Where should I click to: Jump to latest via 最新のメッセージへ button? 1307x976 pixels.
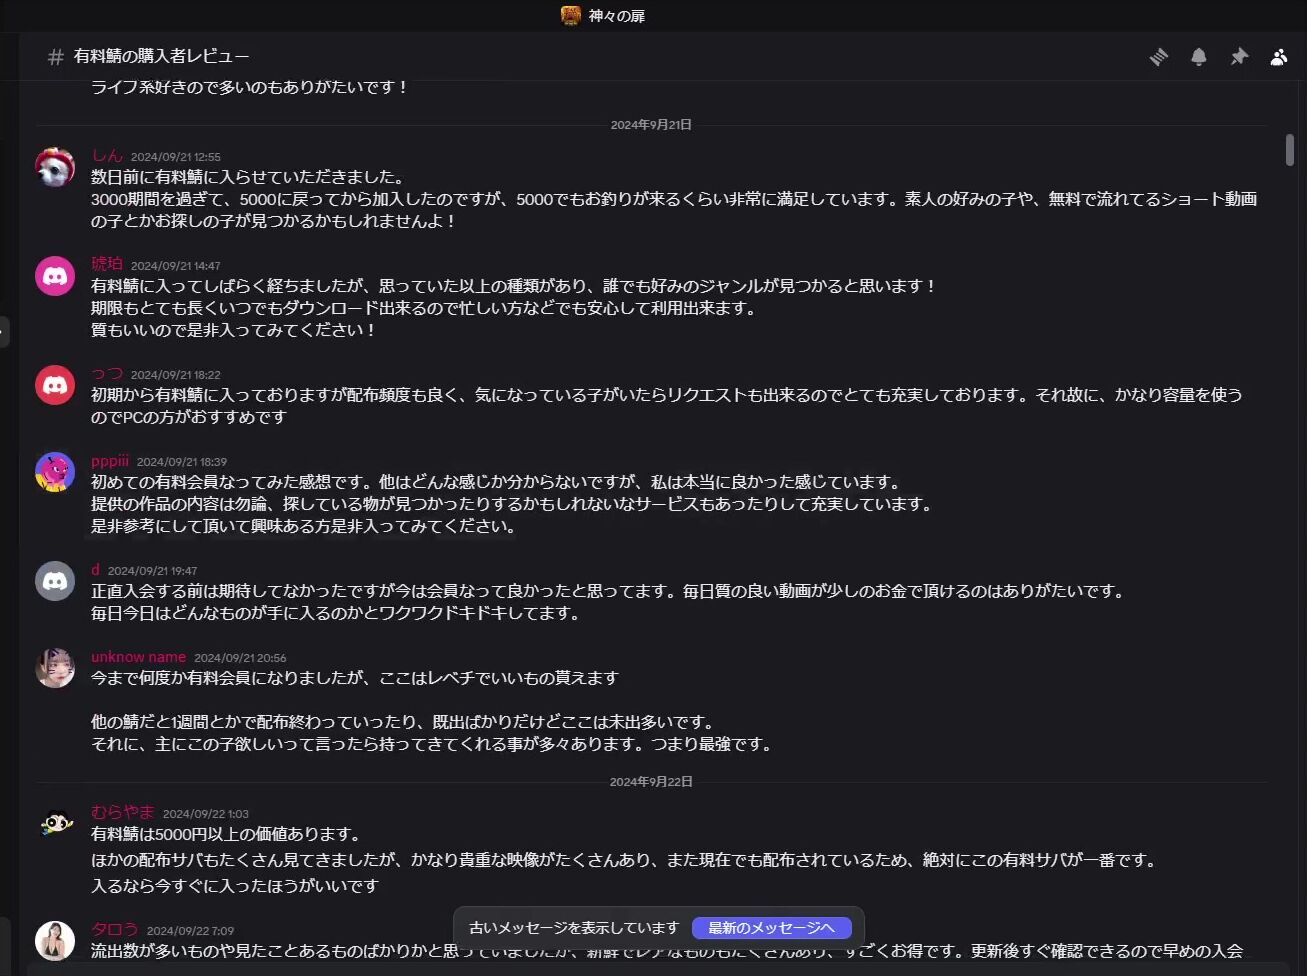(x=771, y=928)
